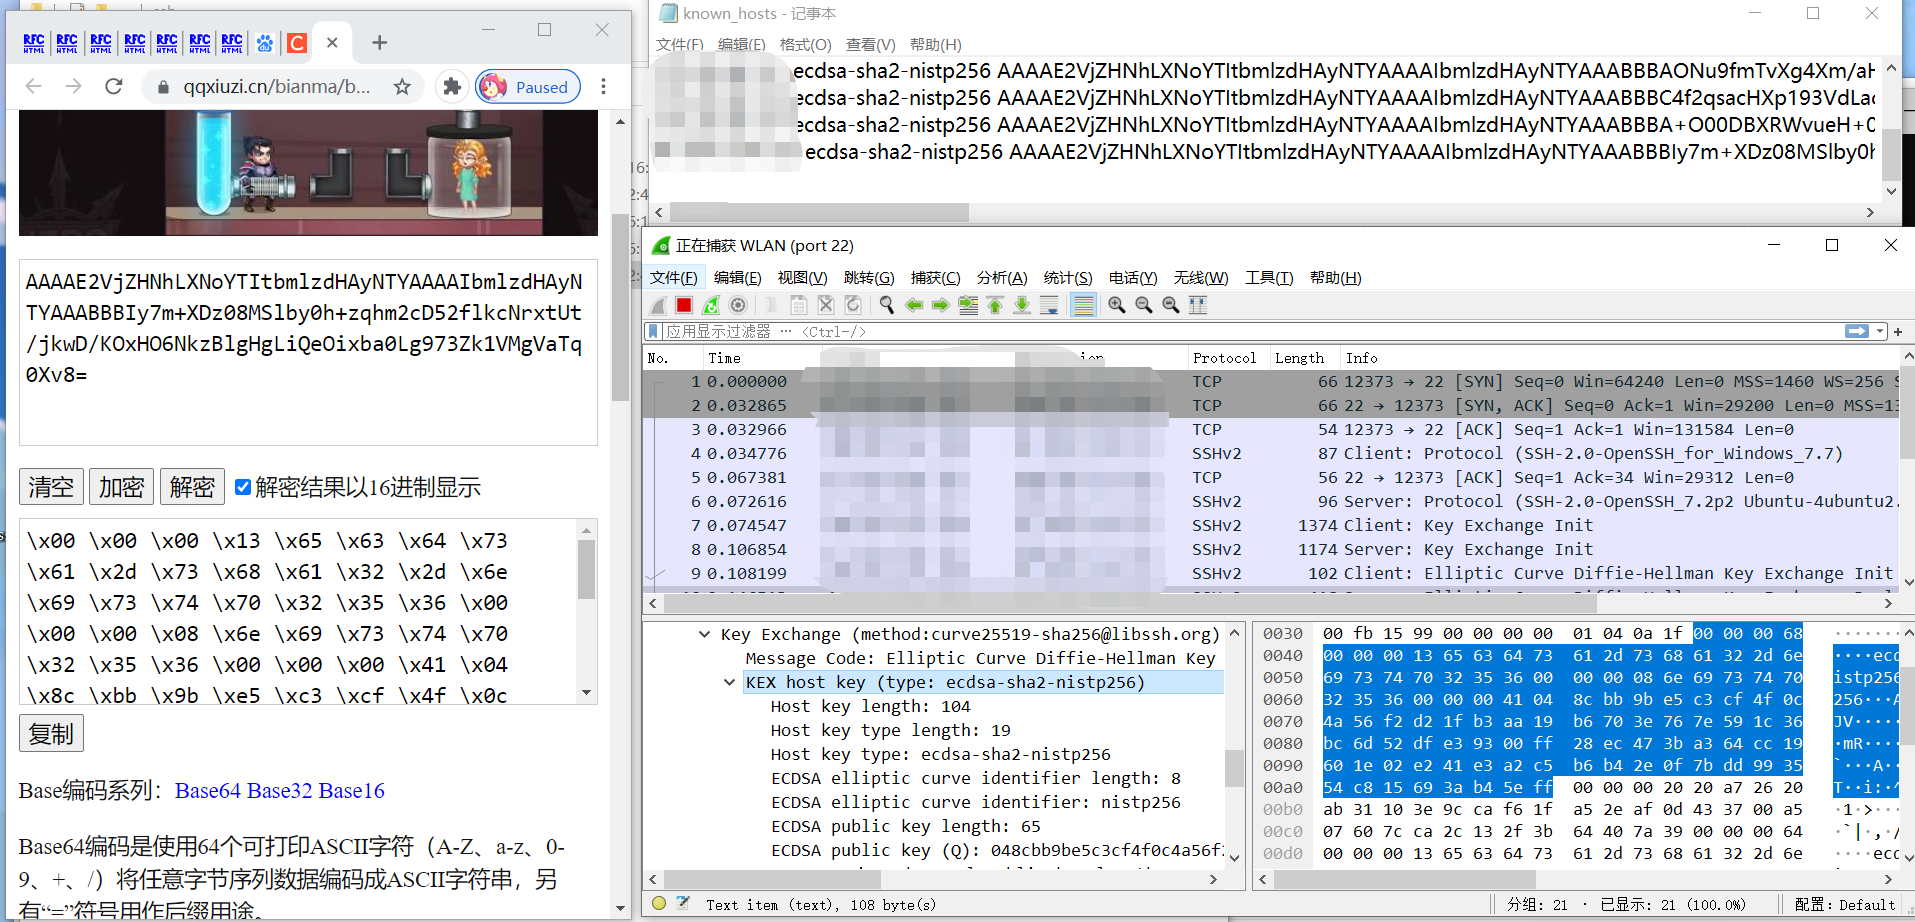Collapse the Key Exchange tree node
The height and width of the screenshot is (922, 1915).
pos(704,634)
